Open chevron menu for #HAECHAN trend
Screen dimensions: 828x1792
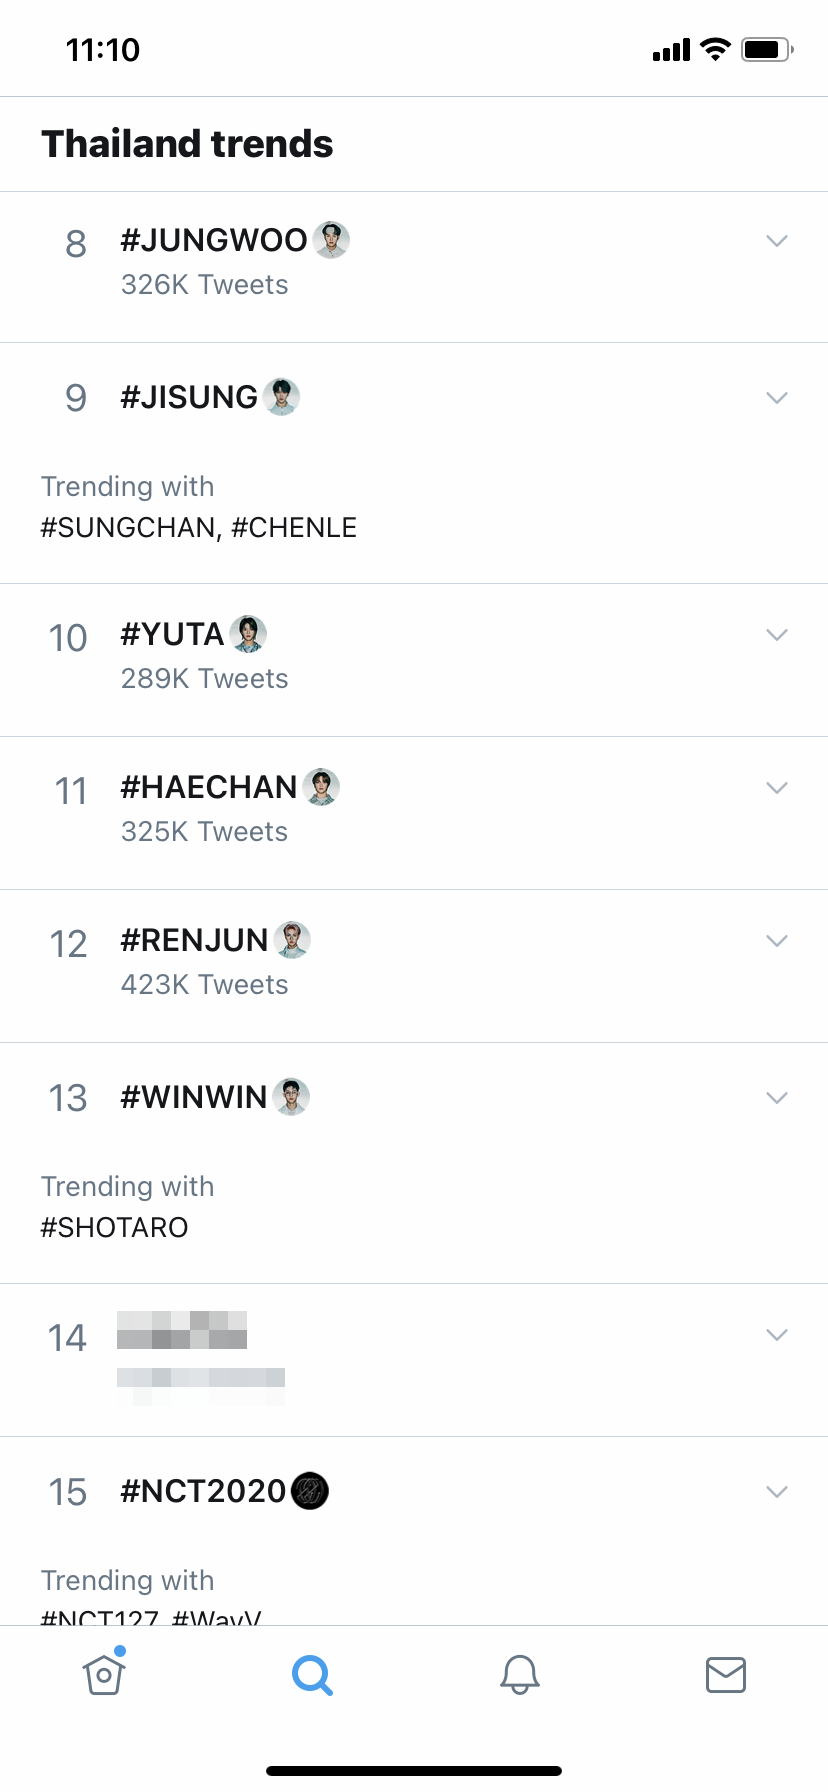coord(777,788)
